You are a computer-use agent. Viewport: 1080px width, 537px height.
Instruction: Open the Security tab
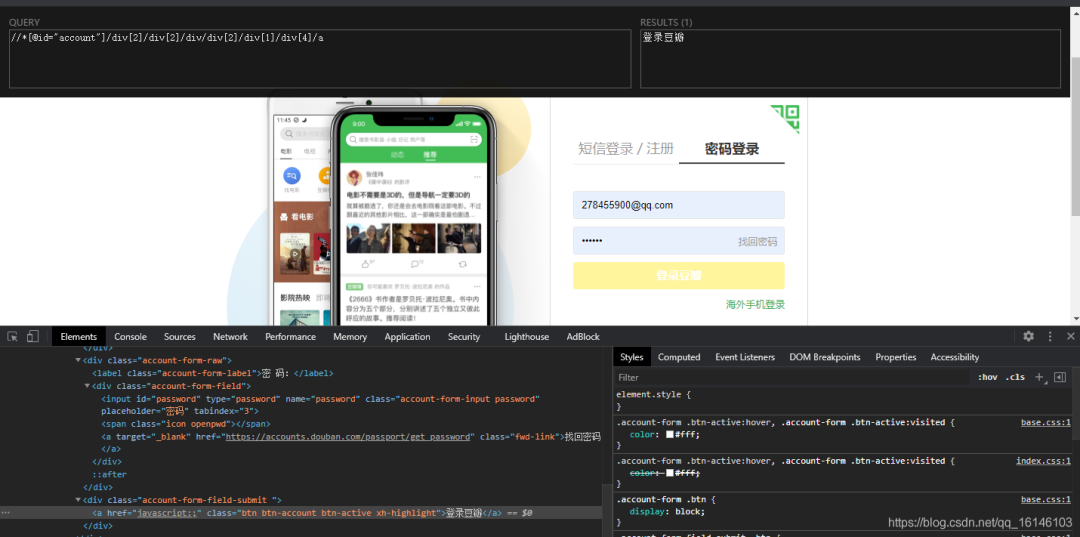click(x=464, y=337)
